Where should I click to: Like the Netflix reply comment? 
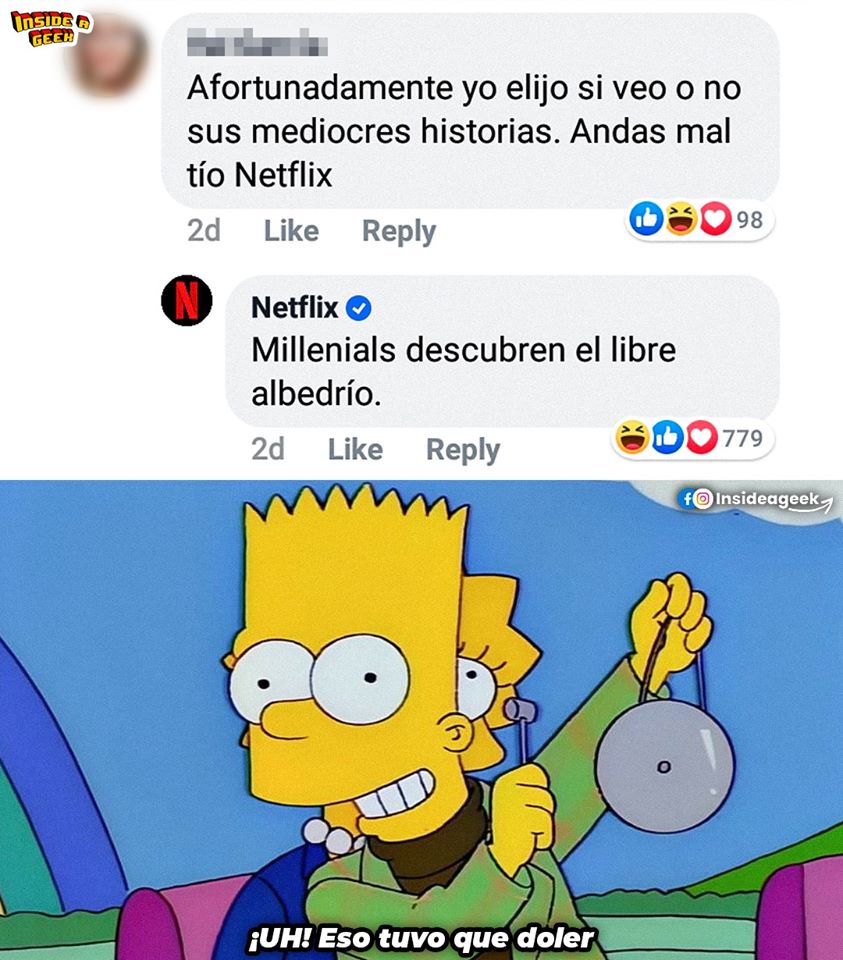pyautogui.click(x=356, y=449)
